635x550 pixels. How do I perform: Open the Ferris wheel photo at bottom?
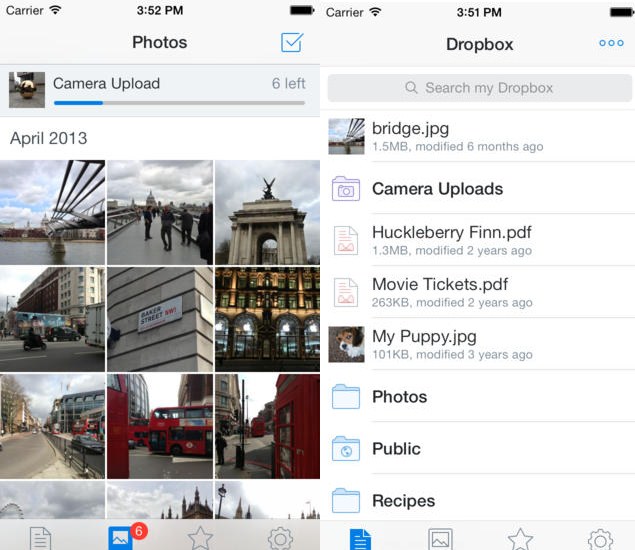point(52,500)
